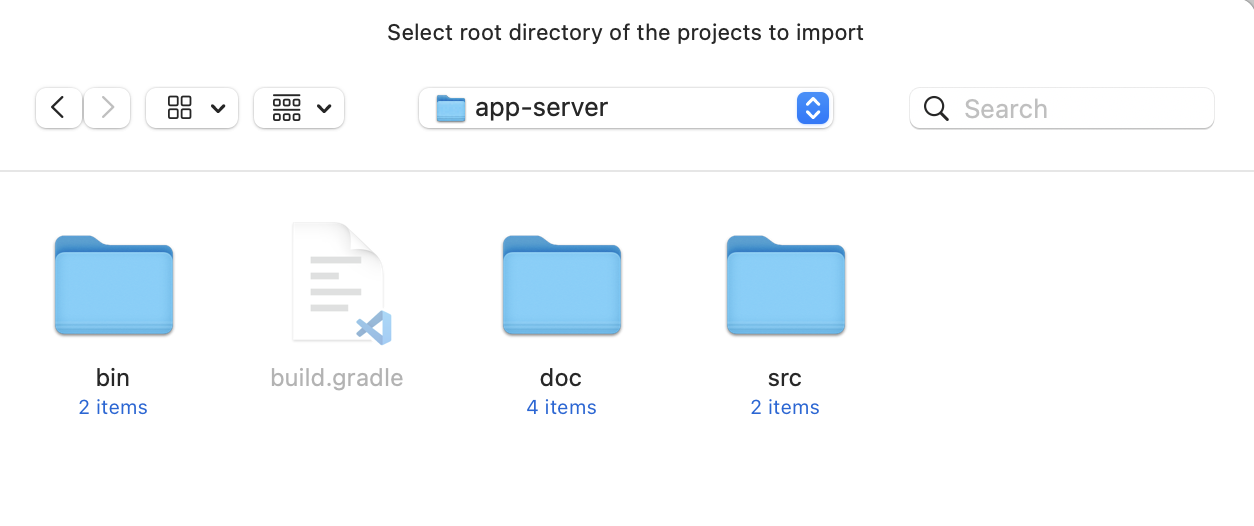Click the "build.gradle" file name
The image size is (1254, 526).
[337, 378]
